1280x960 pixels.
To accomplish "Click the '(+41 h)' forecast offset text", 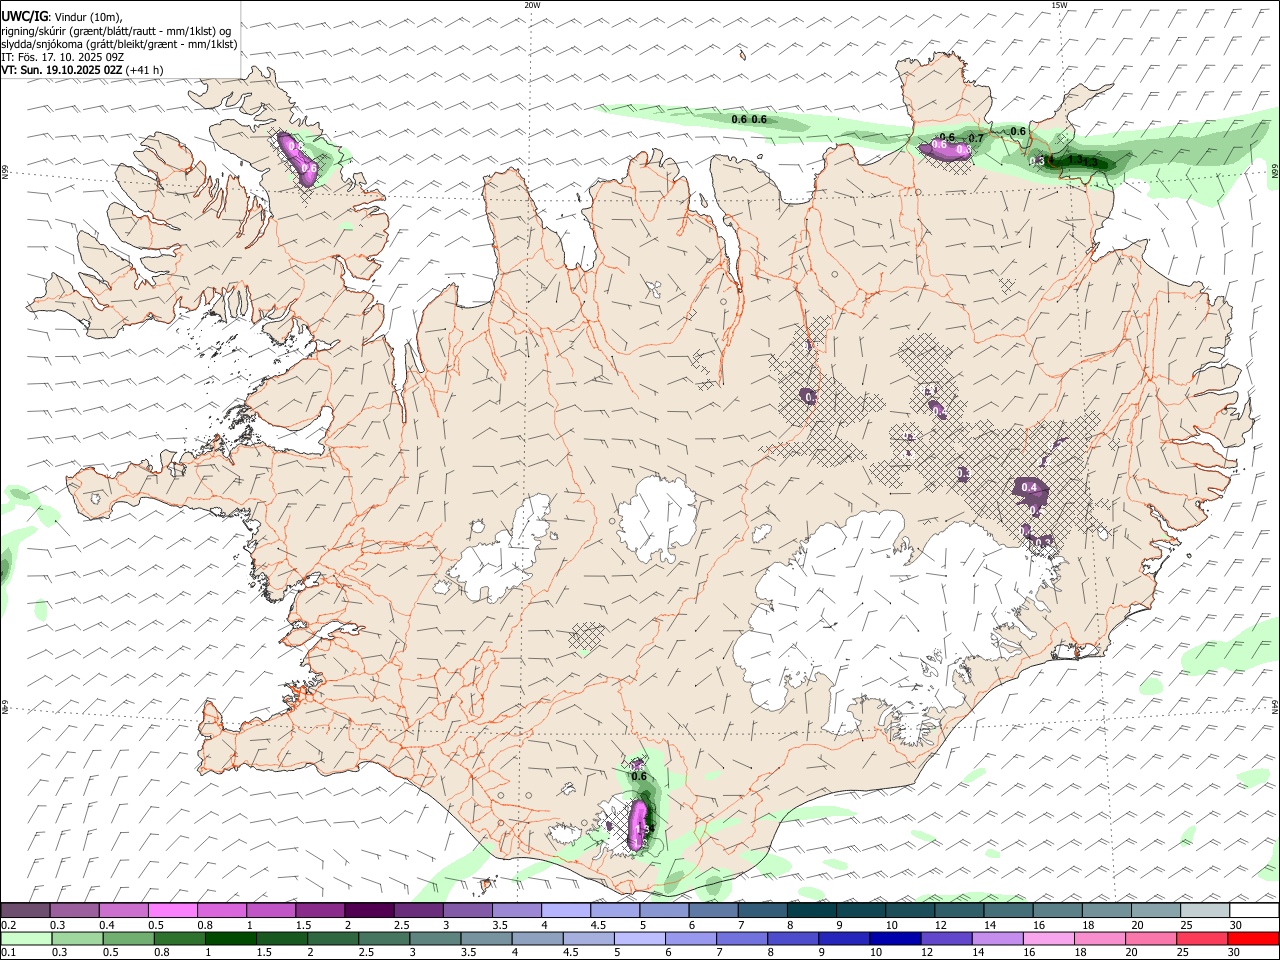I will click(x=144, y=70).
